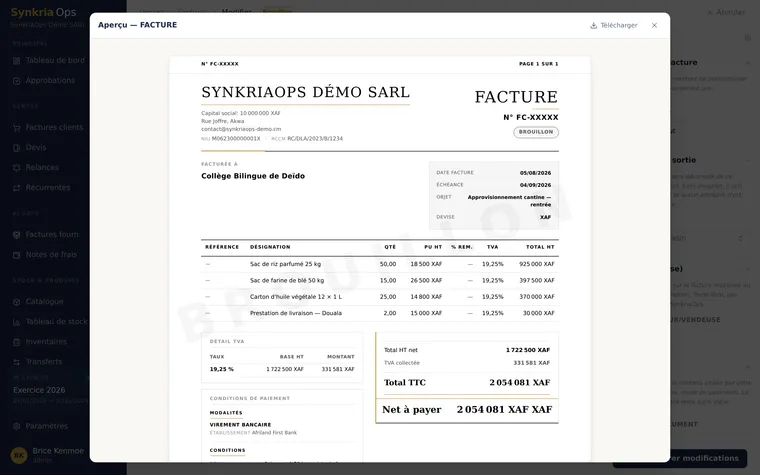
Task: Go to Factures clients in sidebar
Action: [48, 127]
